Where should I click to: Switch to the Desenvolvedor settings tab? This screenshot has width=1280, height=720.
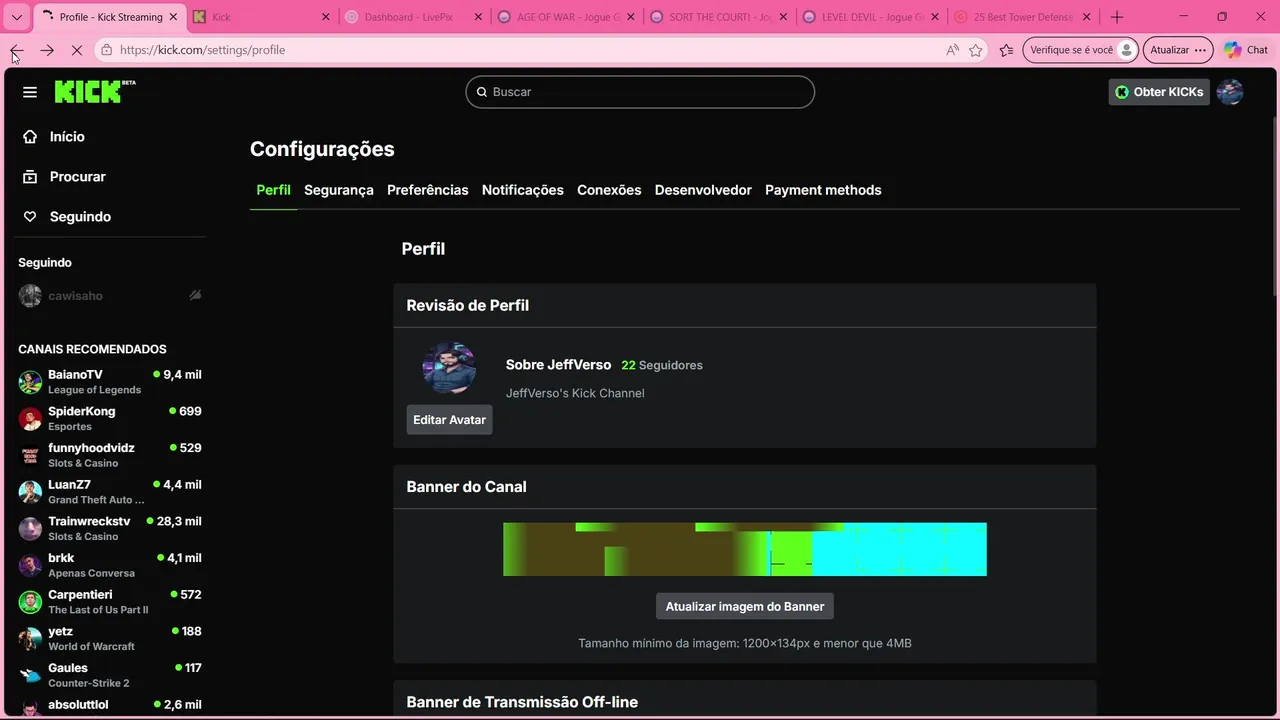(x=703, y=190)
